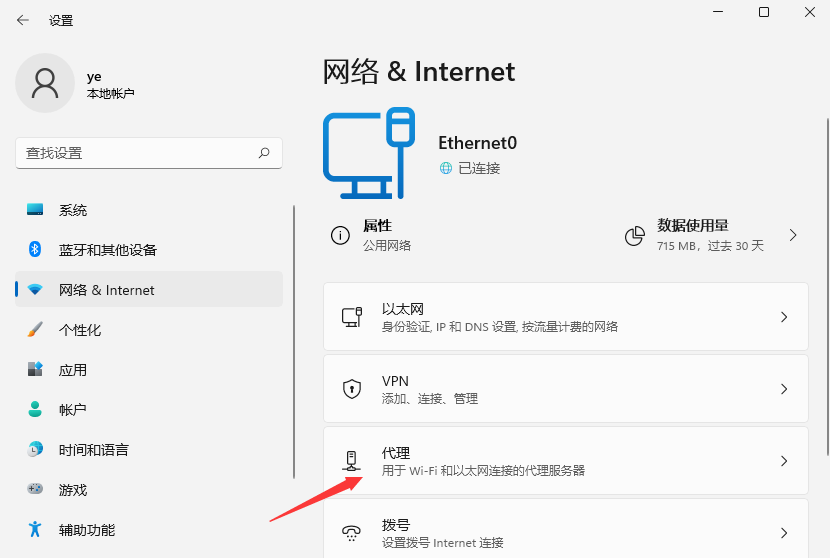
Task: Click the 网络 & Internet page heading
Action: tap(419, 71)
